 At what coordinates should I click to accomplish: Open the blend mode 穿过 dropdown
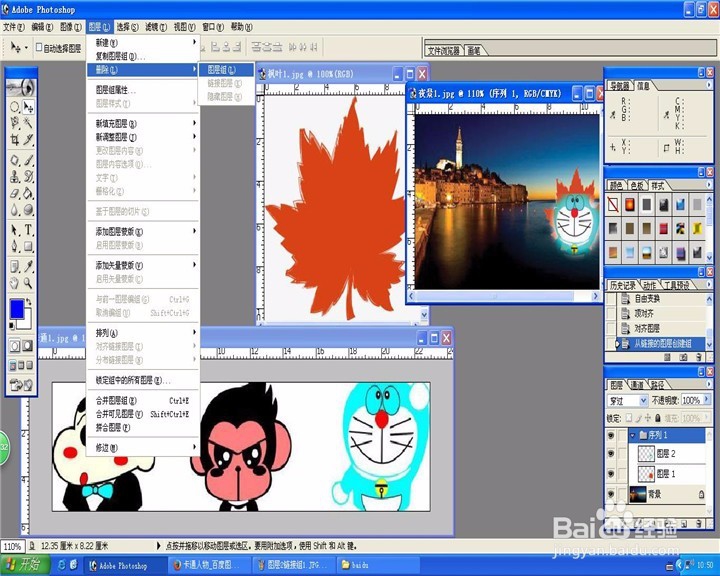[x=644, y=401]
